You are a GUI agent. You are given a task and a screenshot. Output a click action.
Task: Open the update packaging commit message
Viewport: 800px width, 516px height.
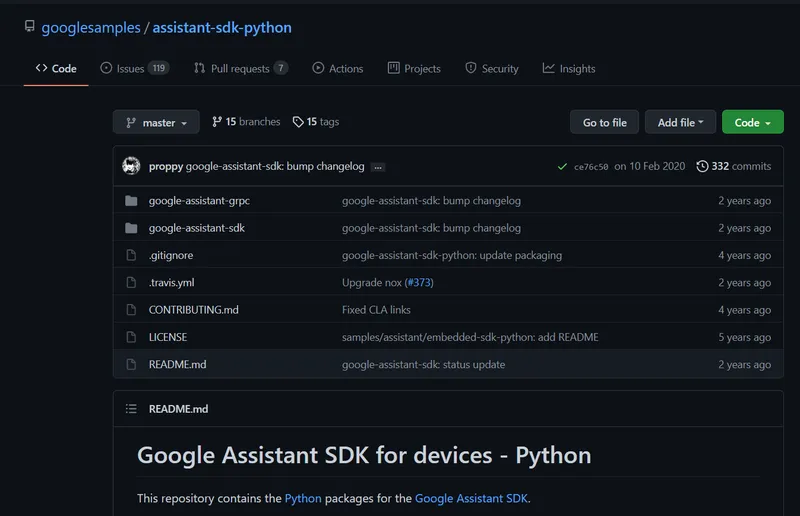click(452, 255)
